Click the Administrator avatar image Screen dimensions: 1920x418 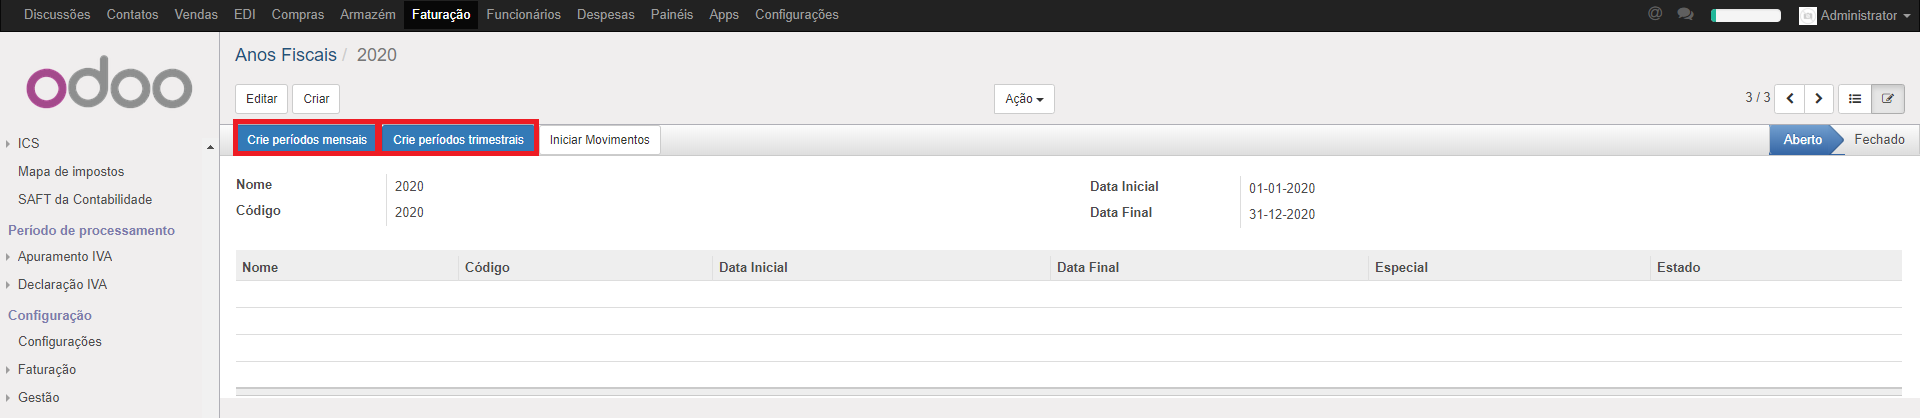click(1807, 16)
